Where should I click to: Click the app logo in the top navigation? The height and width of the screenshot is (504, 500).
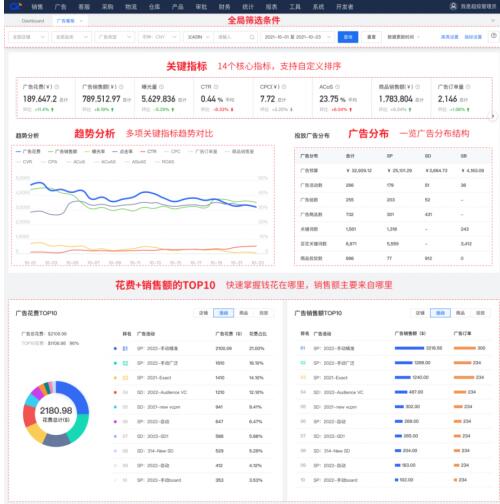(16, 6)
